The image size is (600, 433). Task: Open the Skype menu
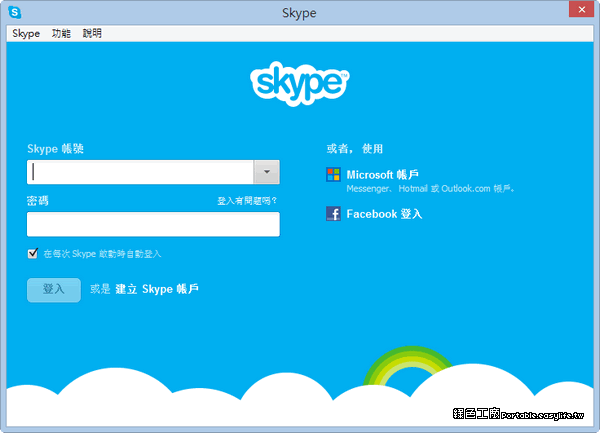tap(26, 33)
